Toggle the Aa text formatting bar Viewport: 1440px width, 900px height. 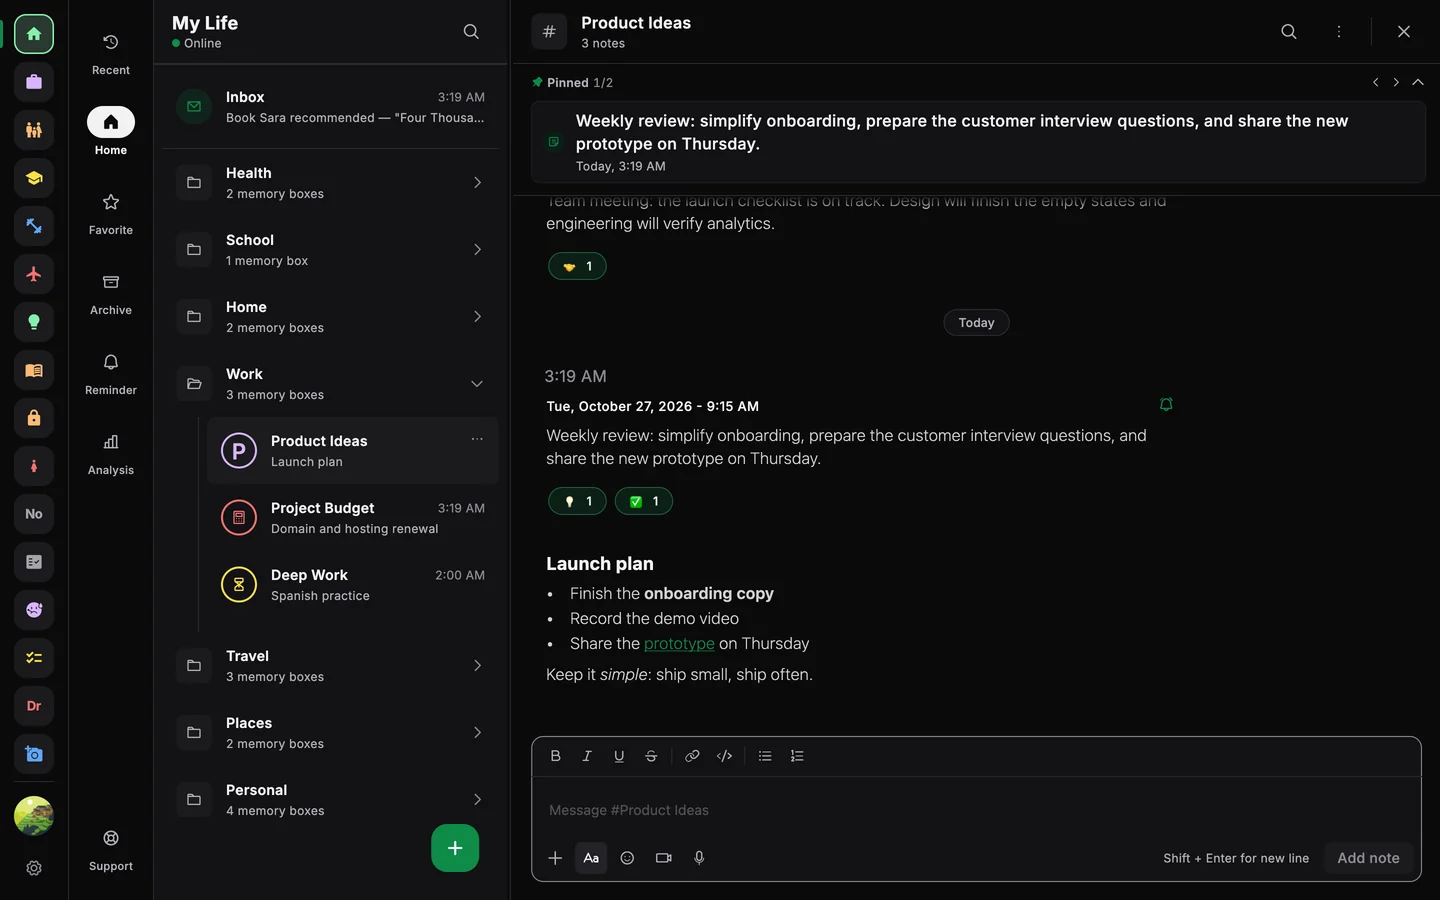coord(591,858)
